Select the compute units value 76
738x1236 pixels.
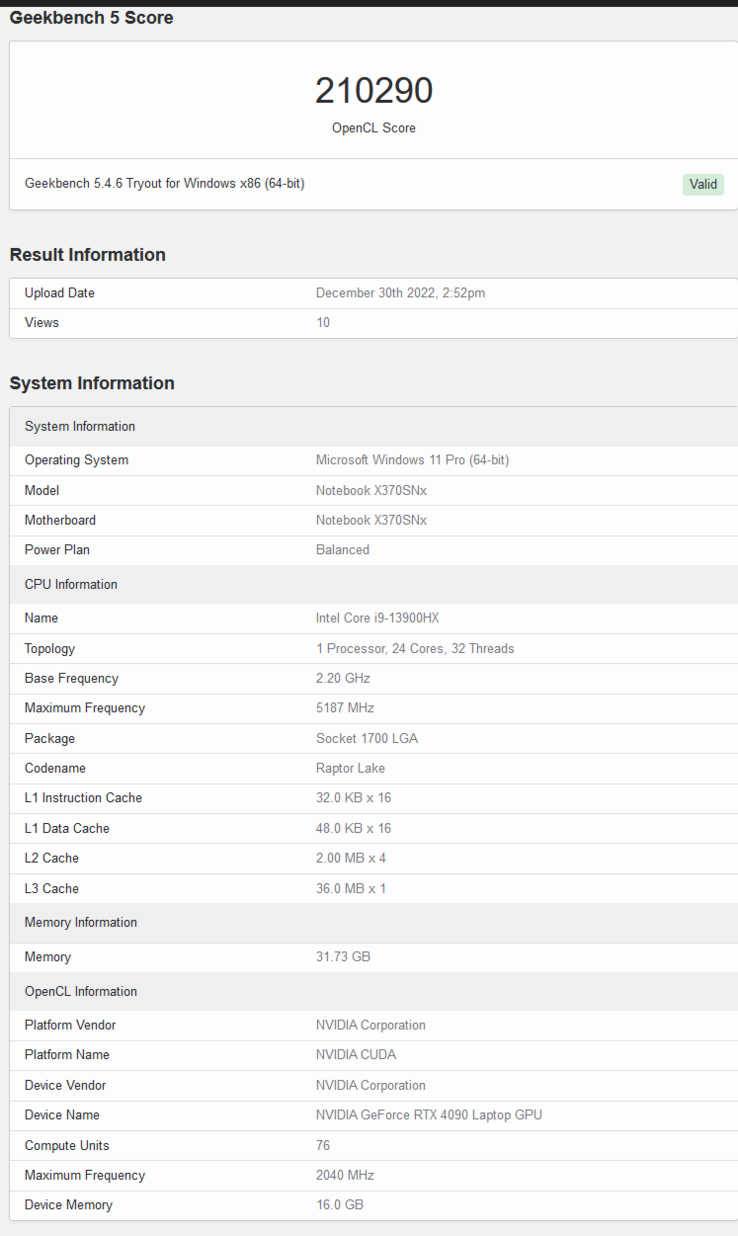(x=323, y=1145)
